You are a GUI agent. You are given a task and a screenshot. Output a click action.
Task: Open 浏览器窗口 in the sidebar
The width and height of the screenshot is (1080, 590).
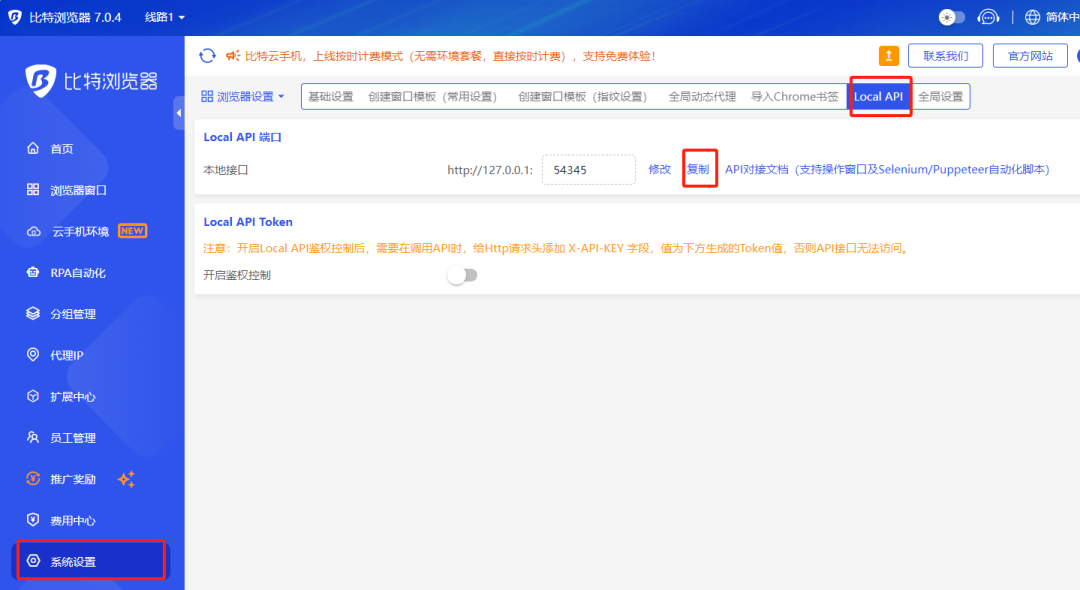(79, 190)
